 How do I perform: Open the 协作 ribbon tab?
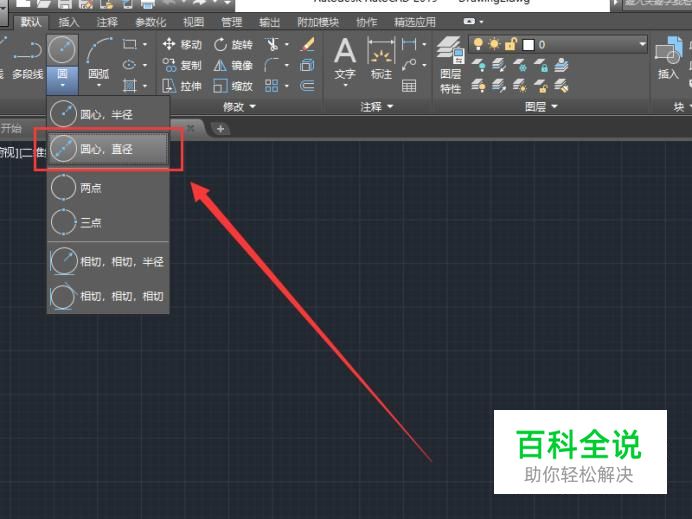point(367,22)
